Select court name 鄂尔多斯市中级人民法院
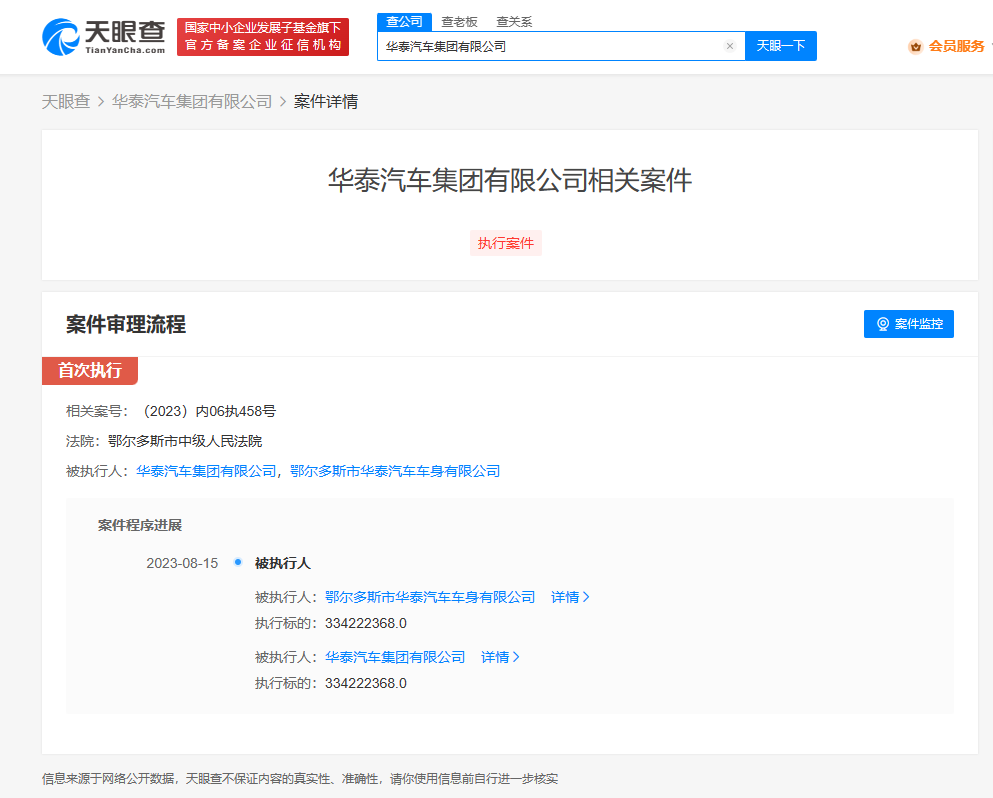The width and height of the screenshot is (993, 798). 185,441
